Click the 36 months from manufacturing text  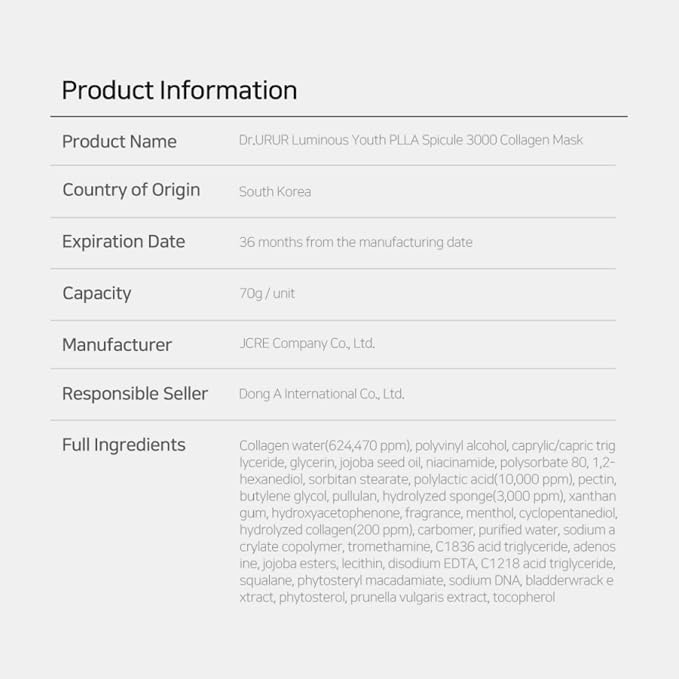tap(356, 242)
